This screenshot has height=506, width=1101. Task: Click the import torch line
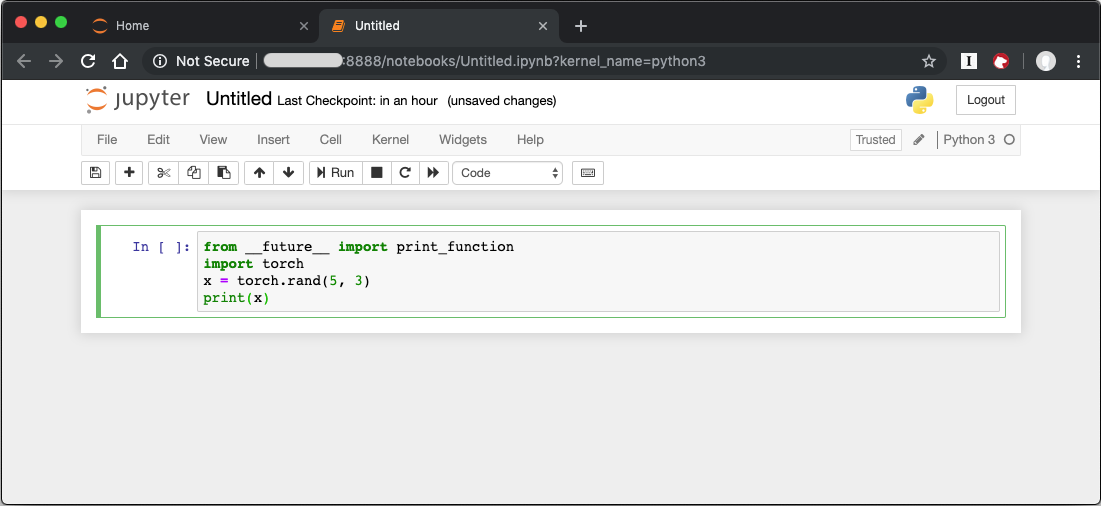[253, 264]
